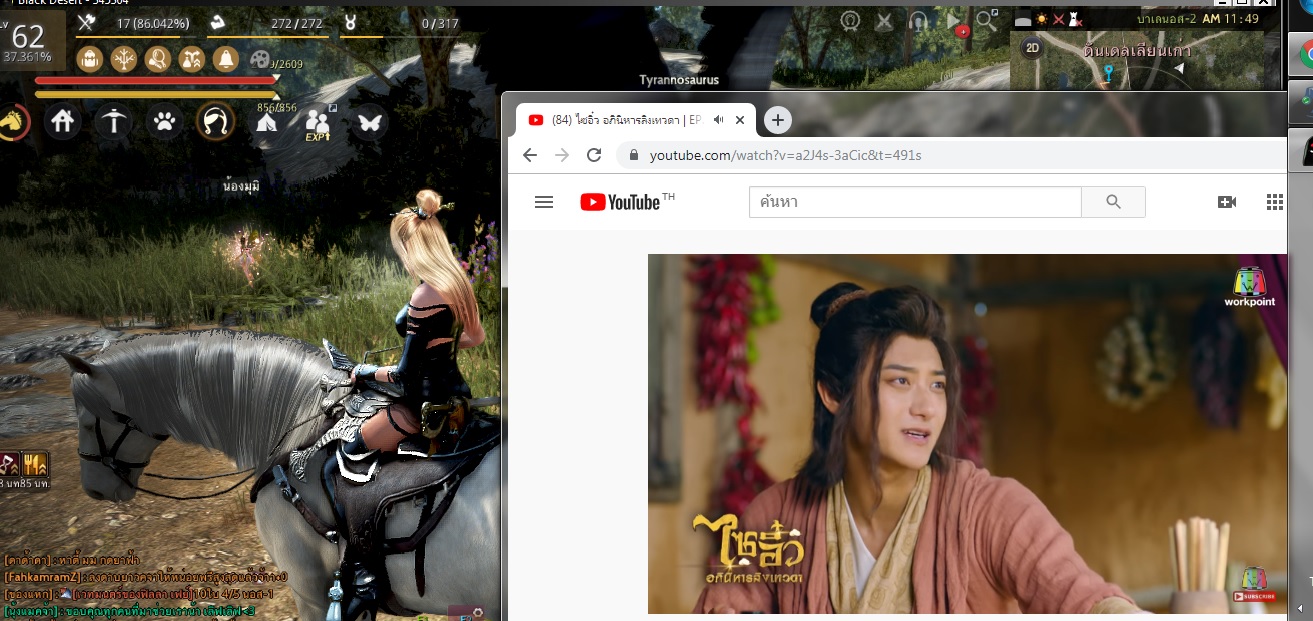Click the YouTube search magnifier button

point(1114,202)
